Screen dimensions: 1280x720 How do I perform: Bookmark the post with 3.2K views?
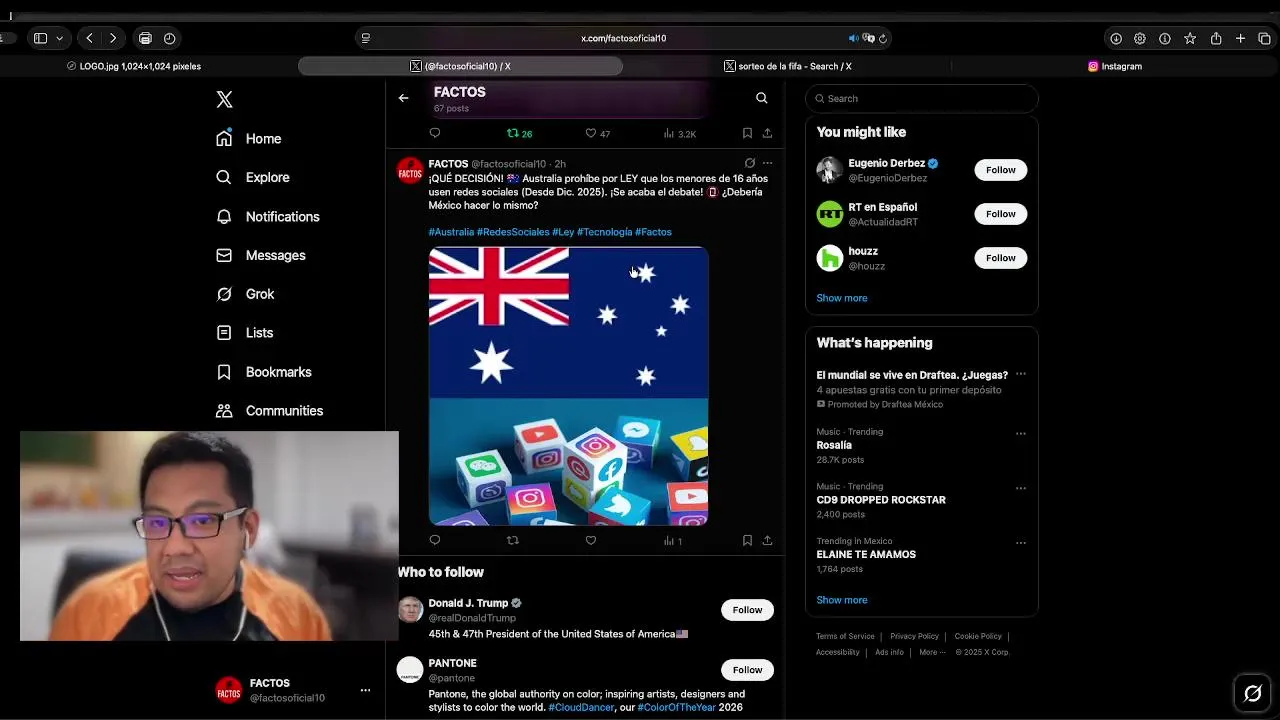click(747, 133)
